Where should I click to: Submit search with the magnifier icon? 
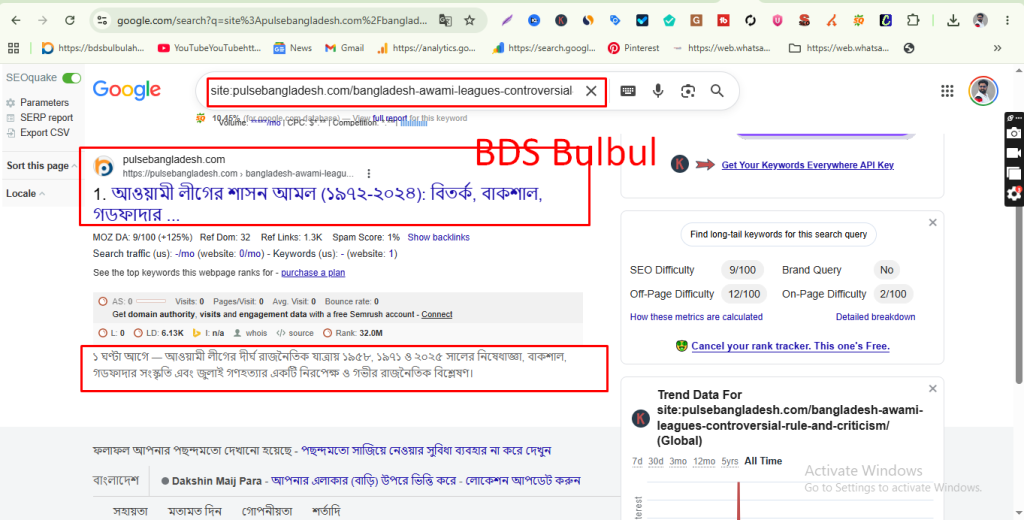click(x=717, y=91)
